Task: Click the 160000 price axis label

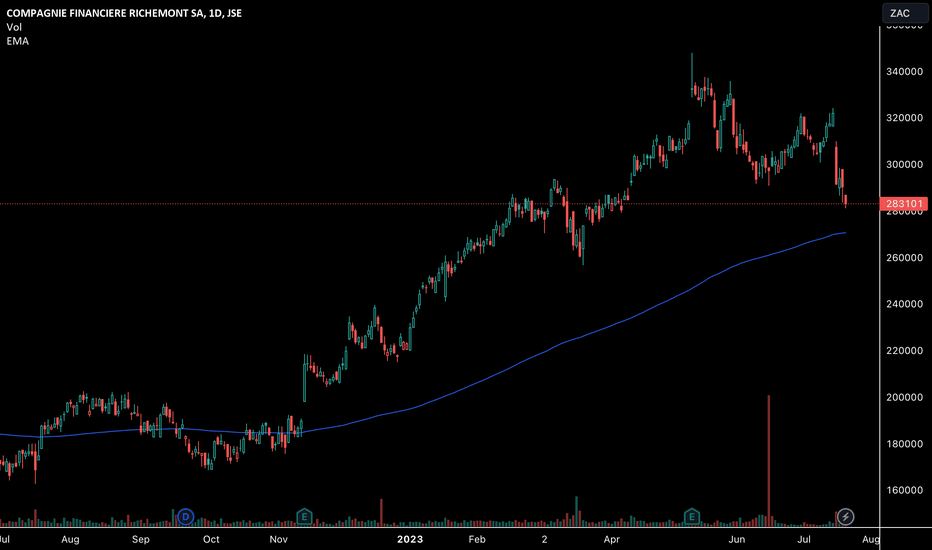Action: coord(904,491)
